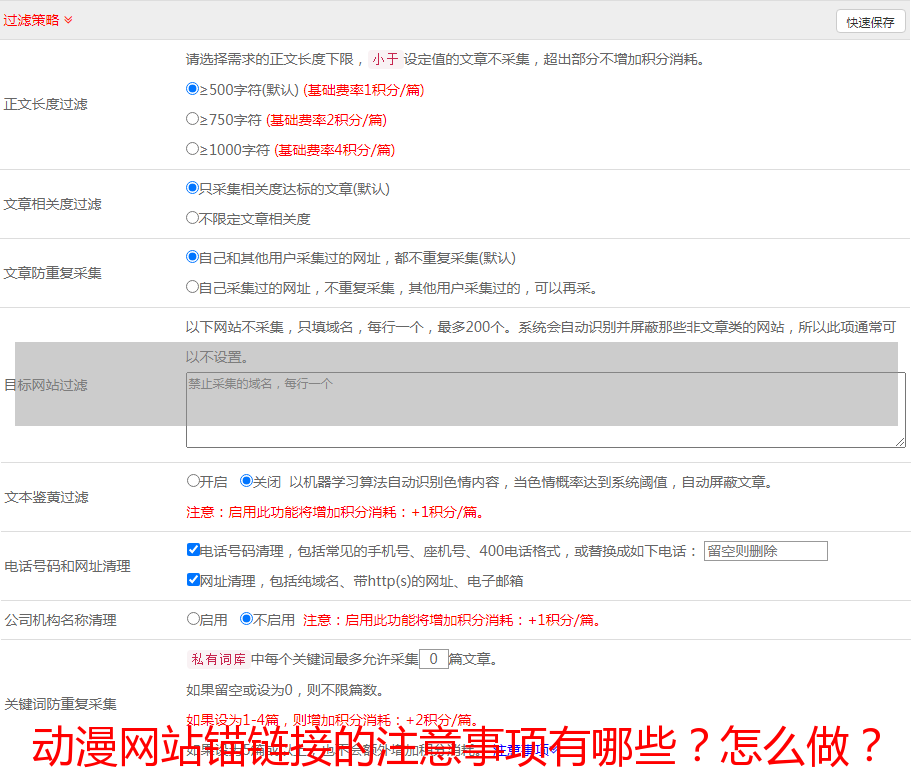Select 只采集相关度达标的文章 option
This screenshot has height=768, width=912.
193,188
